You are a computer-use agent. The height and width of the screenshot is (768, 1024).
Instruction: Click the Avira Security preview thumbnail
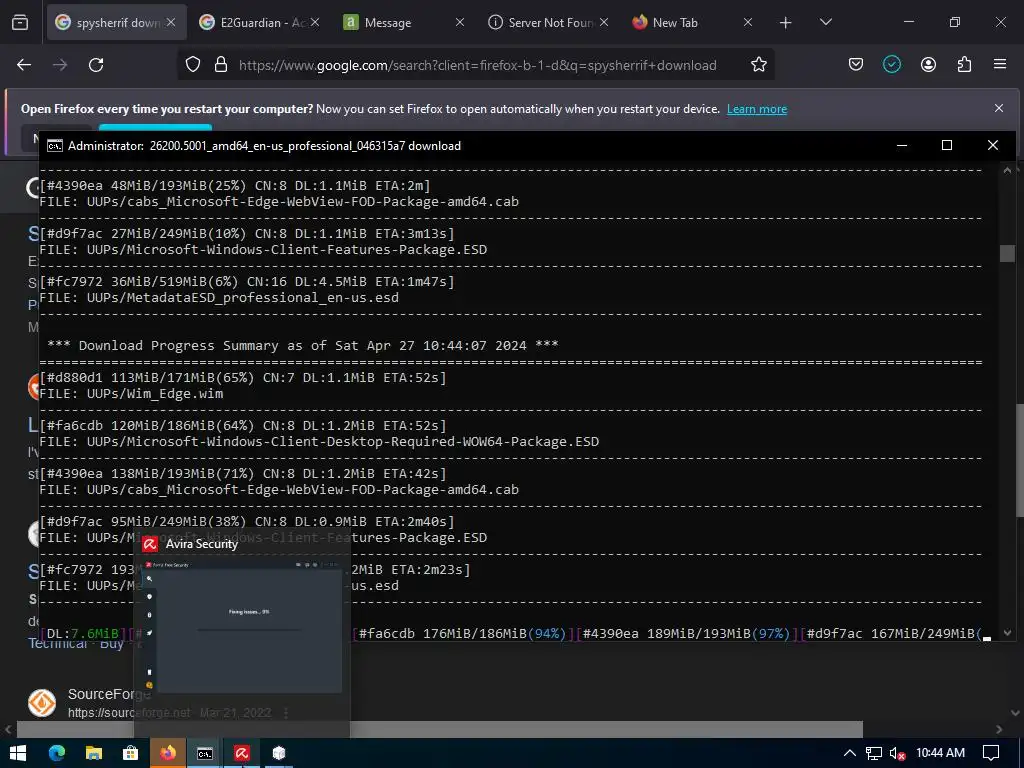(x=243, y=626)
